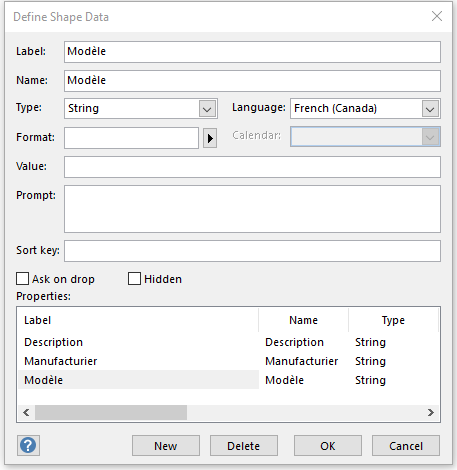The width and height of the screenshot is (457, 470).
Task: Click the Value input field
Action: pos(252,167)
